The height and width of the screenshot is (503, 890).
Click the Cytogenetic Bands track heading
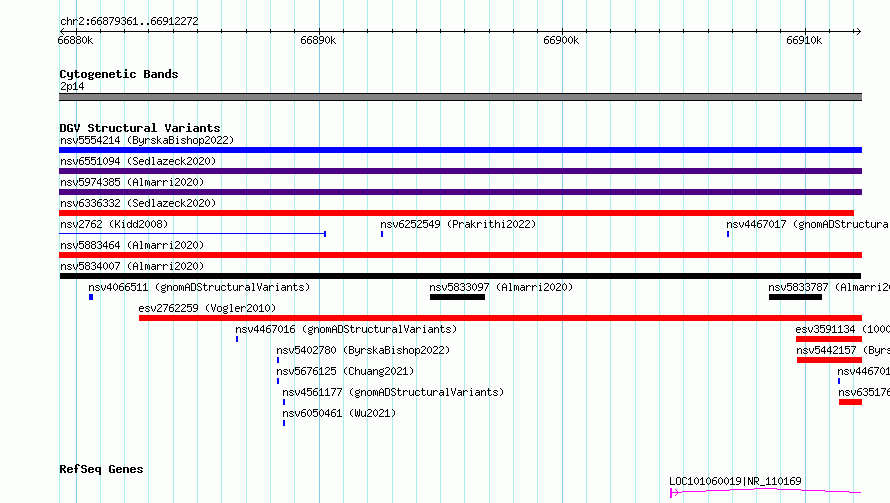point(119,74)
